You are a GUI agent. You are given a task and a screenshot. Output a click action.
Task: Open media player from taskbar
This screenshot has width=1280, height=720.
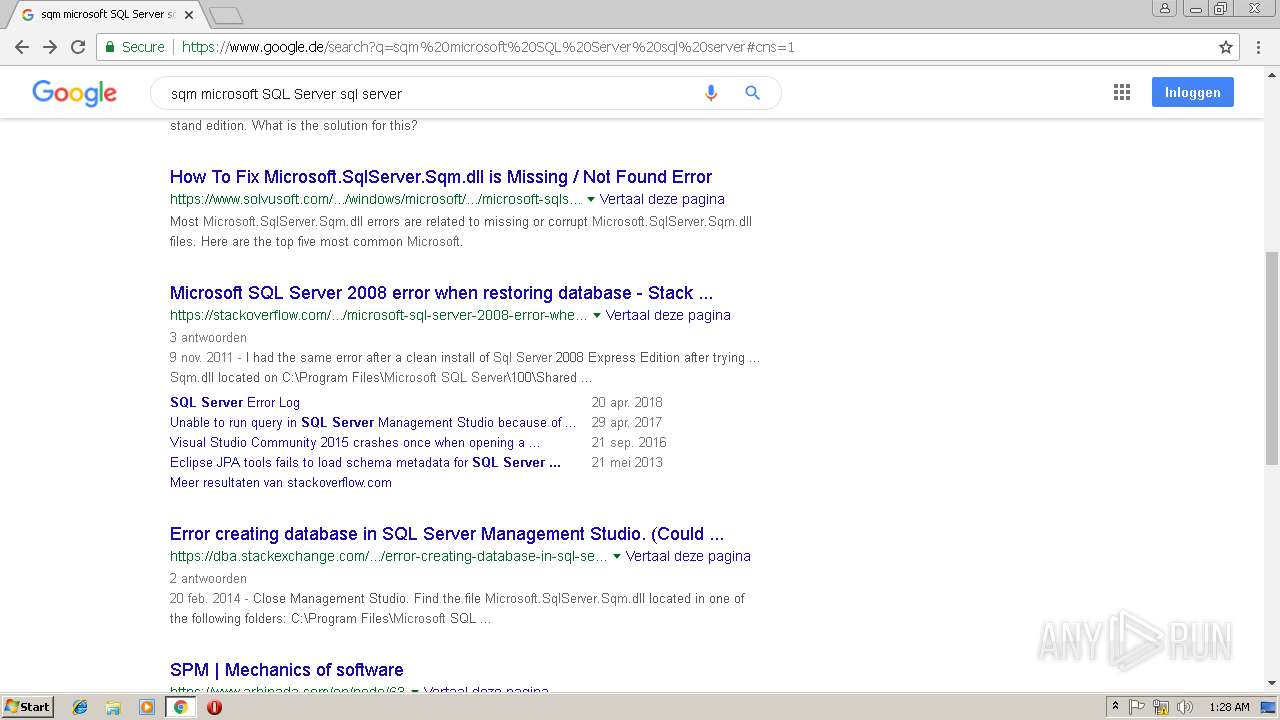147,707
